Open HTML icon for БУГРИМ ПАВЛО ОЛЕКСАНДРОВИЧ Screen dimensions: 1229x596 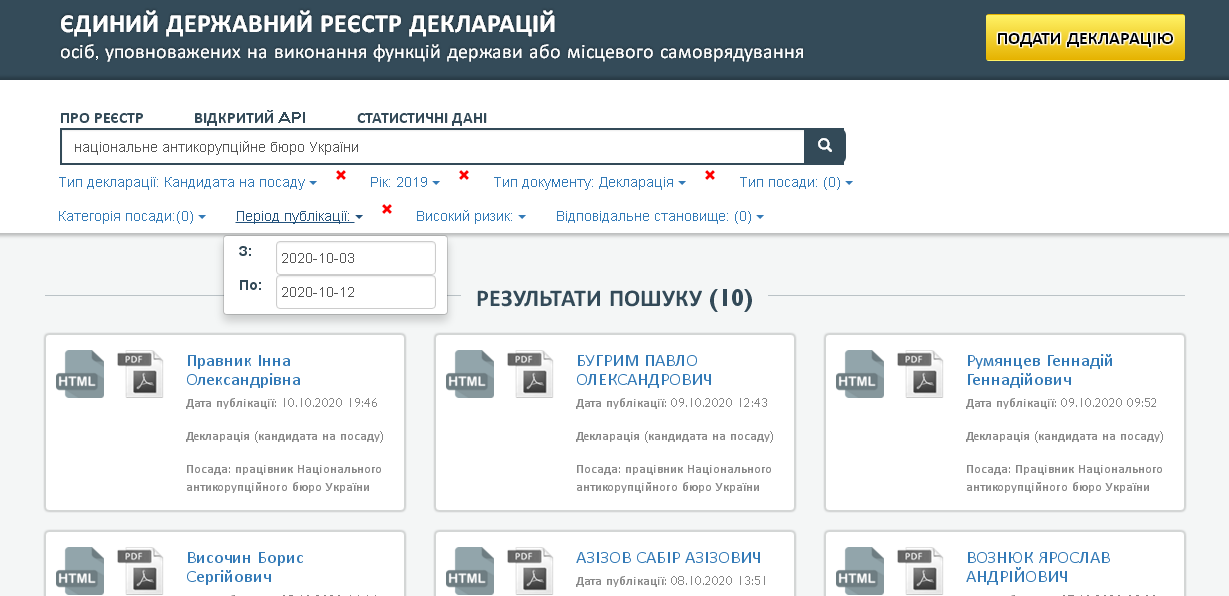tap(470, 374)
